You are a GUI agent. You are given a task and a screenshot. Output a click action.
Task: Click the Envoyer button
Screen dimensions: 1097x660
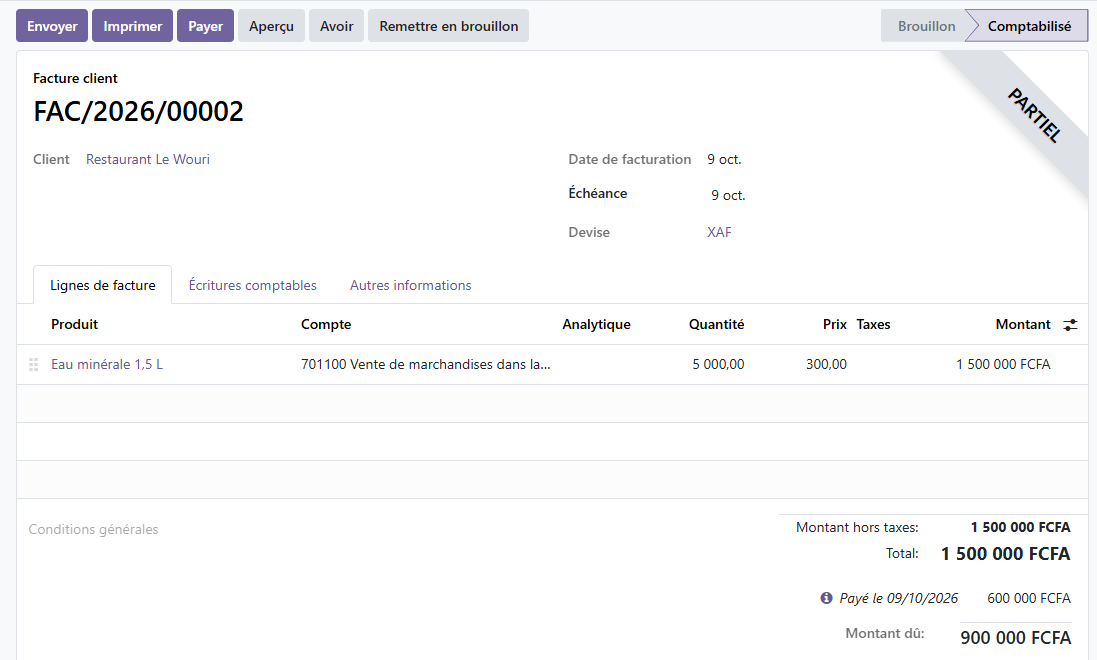(x=52, y=26)
